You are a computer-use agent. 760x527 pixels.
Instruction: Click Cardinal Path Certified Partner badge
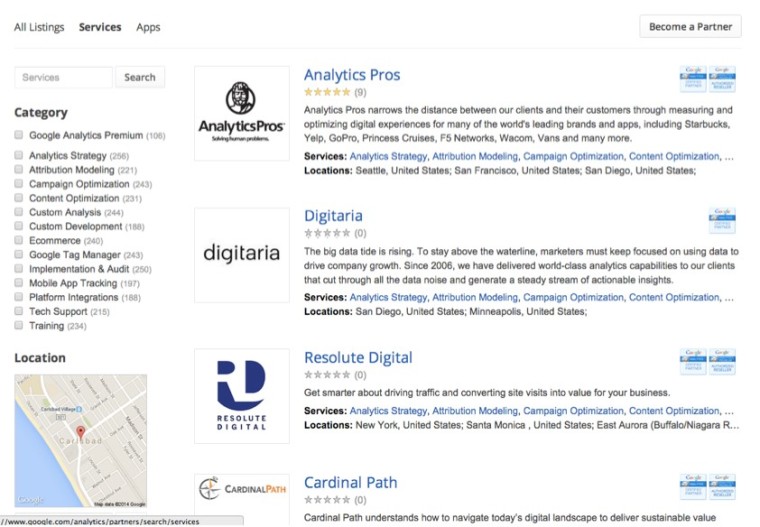tap(693, 487)
